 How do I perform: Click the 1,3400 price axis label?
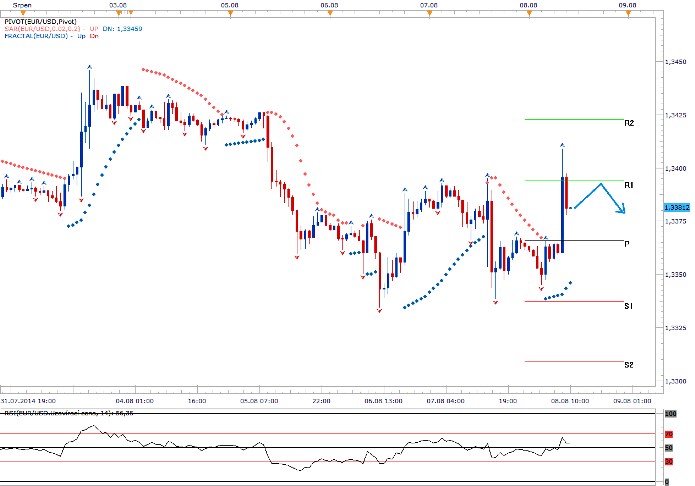pyautogui.click(x=676, y=168)
